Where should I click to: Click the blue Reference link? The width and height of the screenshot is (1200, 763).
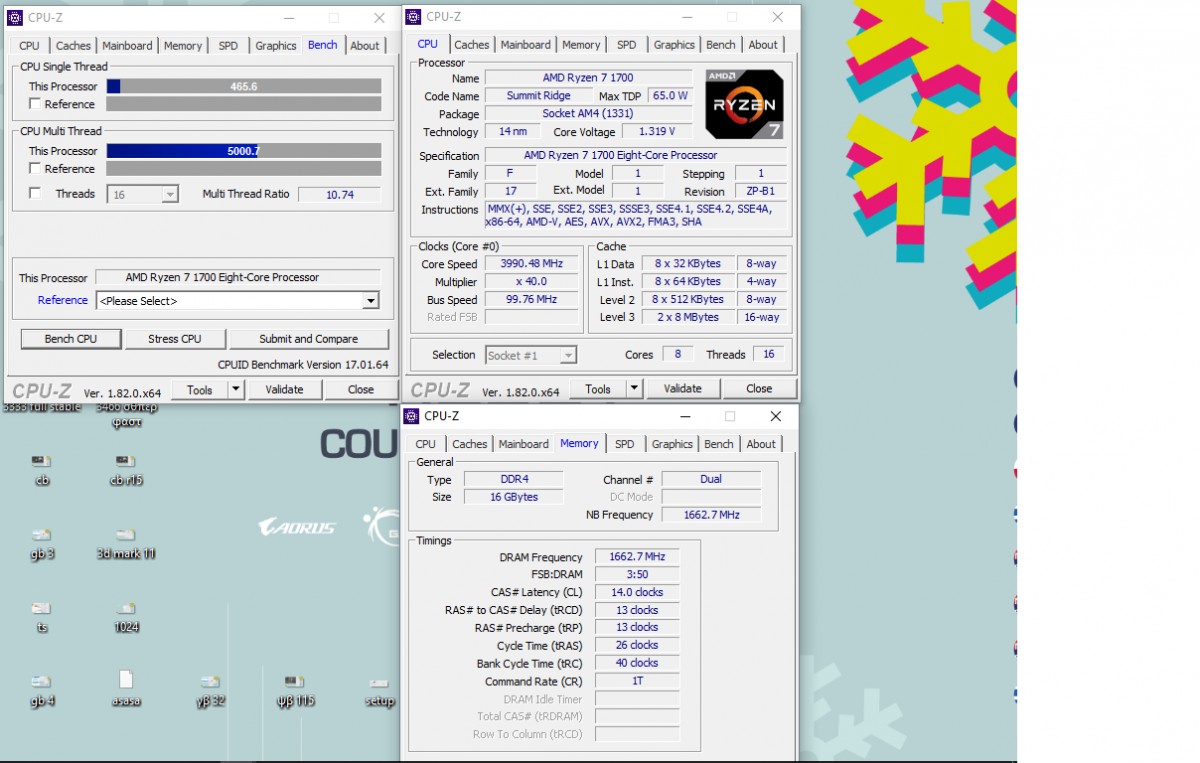[x=63, y=300]
